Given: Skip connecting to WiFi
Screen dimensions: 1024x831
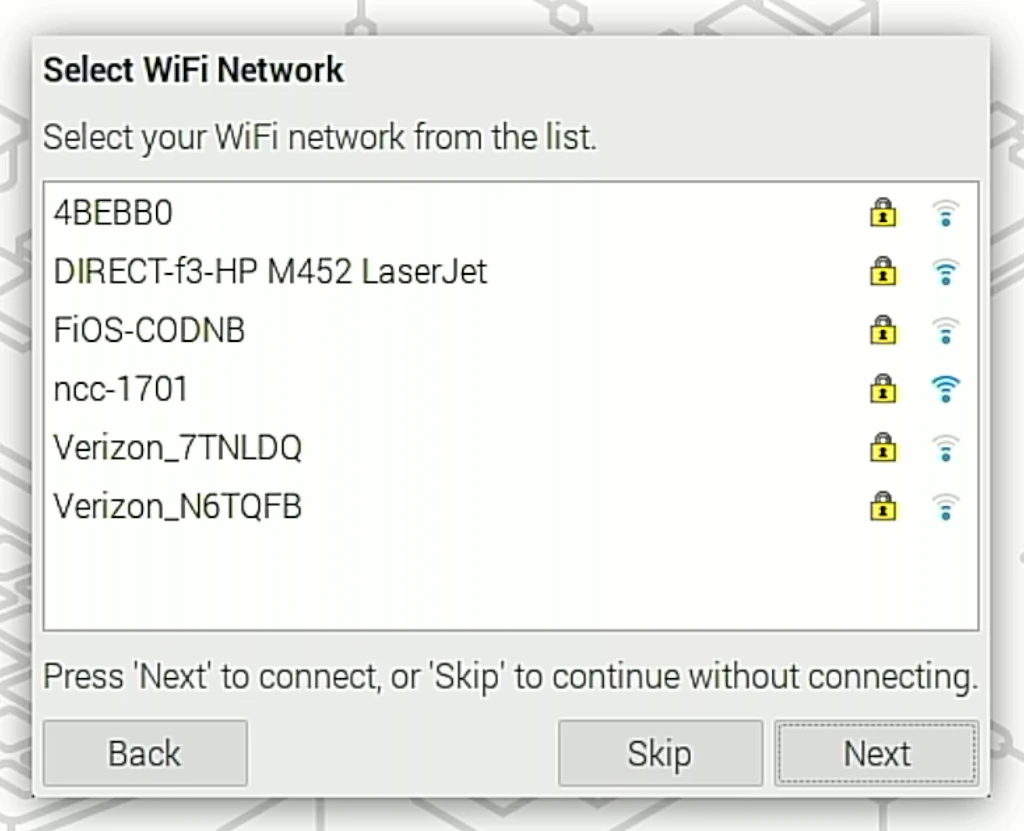Looking at the screenshot, I should 659,753.
